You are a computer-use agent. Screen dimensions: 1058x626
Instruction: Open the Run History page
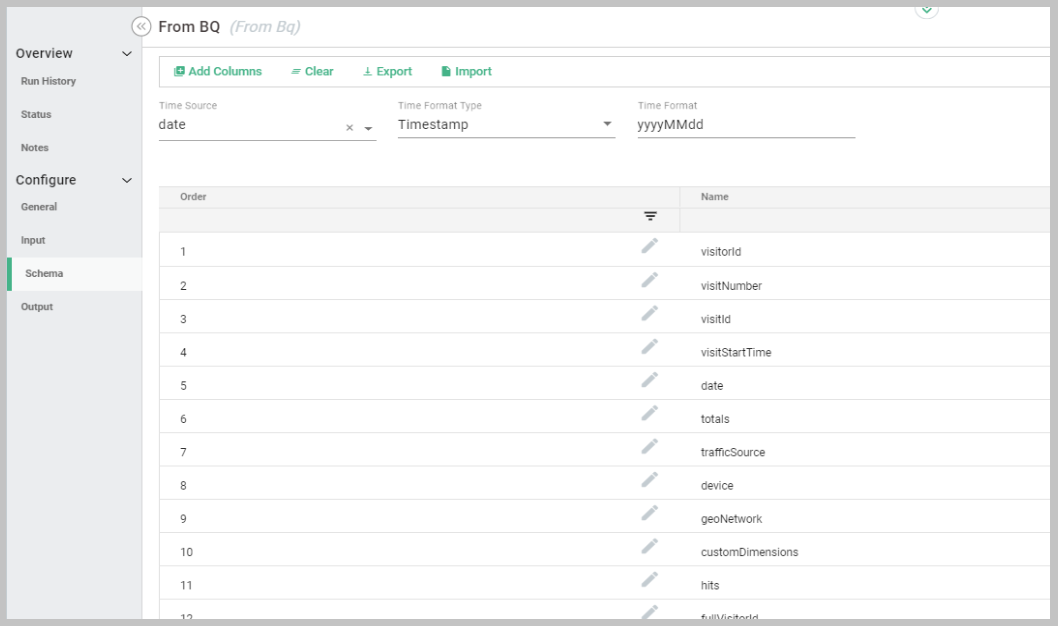pos(48,81)
